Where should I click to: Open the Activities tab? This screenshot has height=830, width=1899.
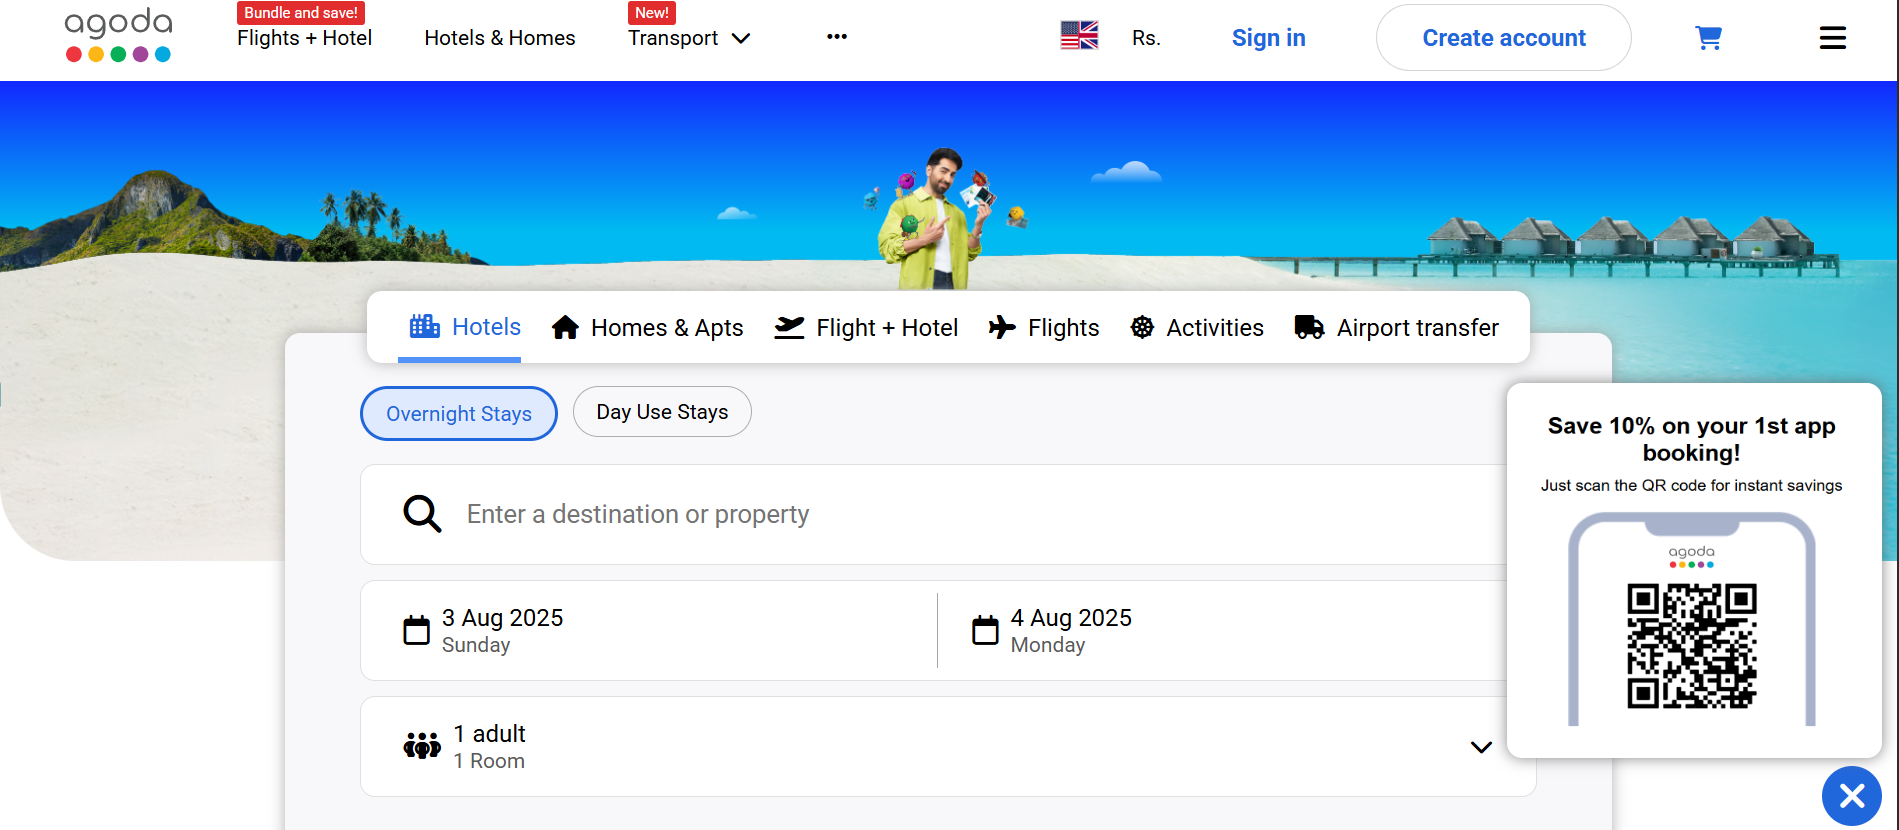pyautogui.click(x=1197, y=328)
